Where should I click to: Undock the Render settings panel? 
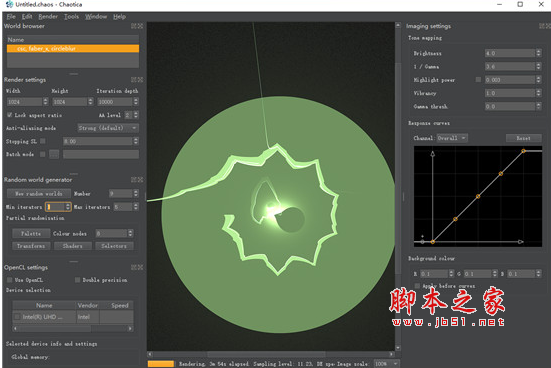pos(134,80)
